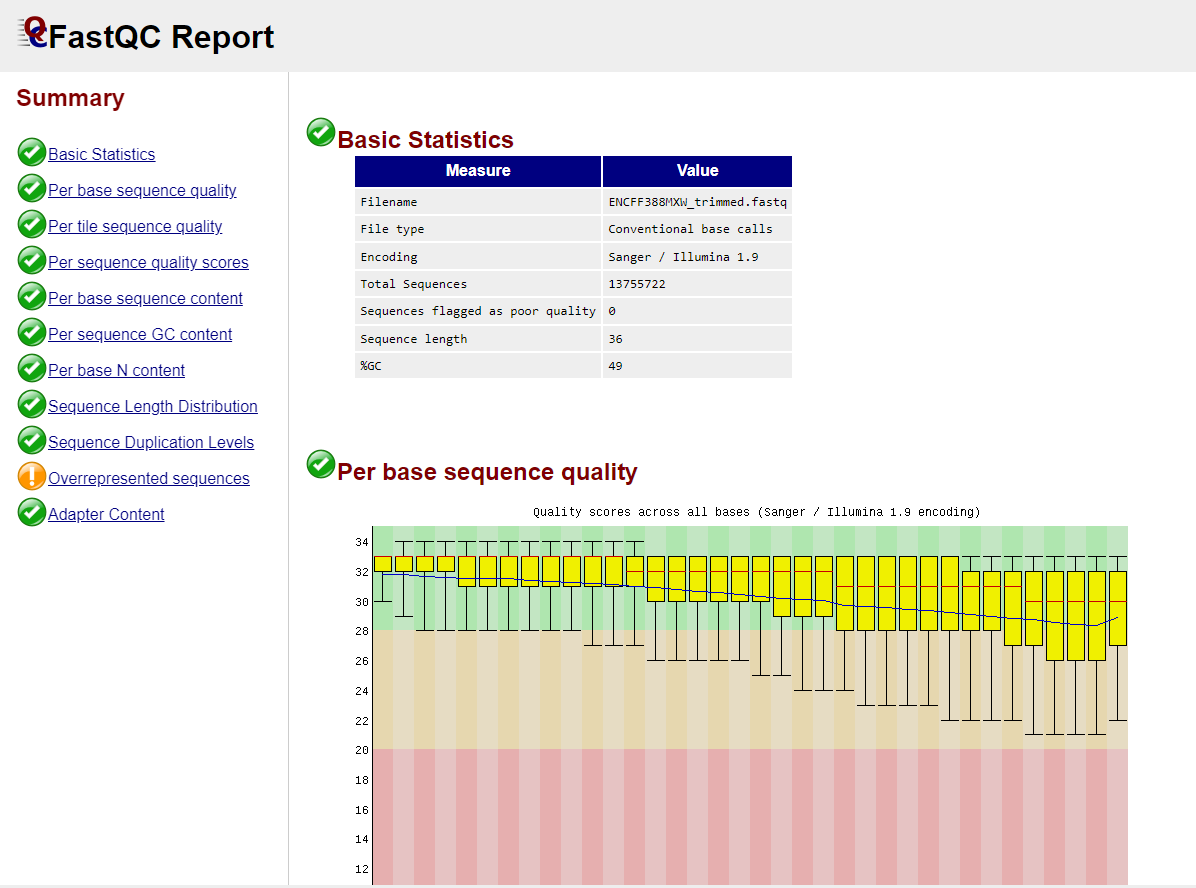Viewport: 1196px width, 888px height.
Task: Click pass icon beside Per base N content
Action: pos(31,368)
